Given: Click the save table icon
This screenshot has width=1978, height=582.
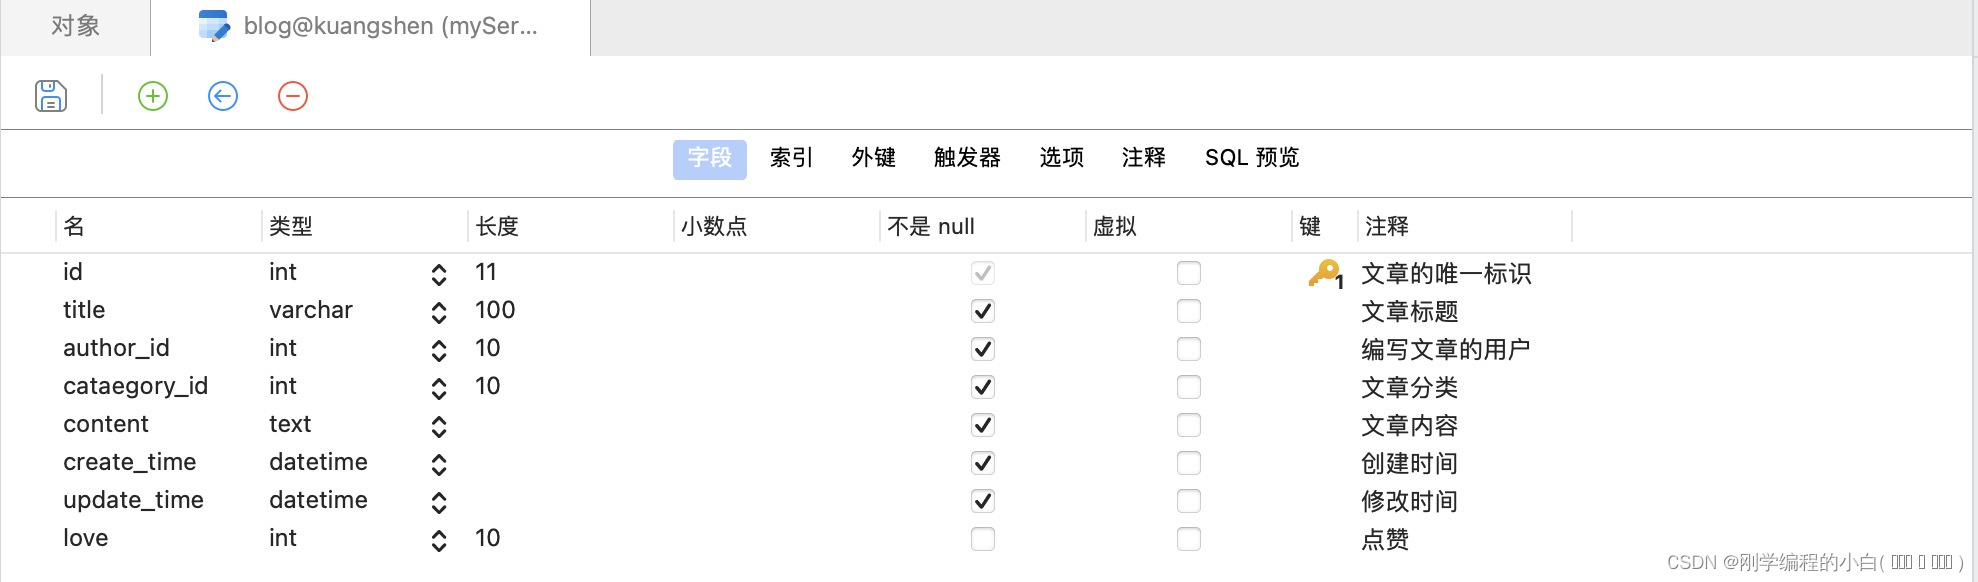Looking at the screenshot, I should (51, 96).
